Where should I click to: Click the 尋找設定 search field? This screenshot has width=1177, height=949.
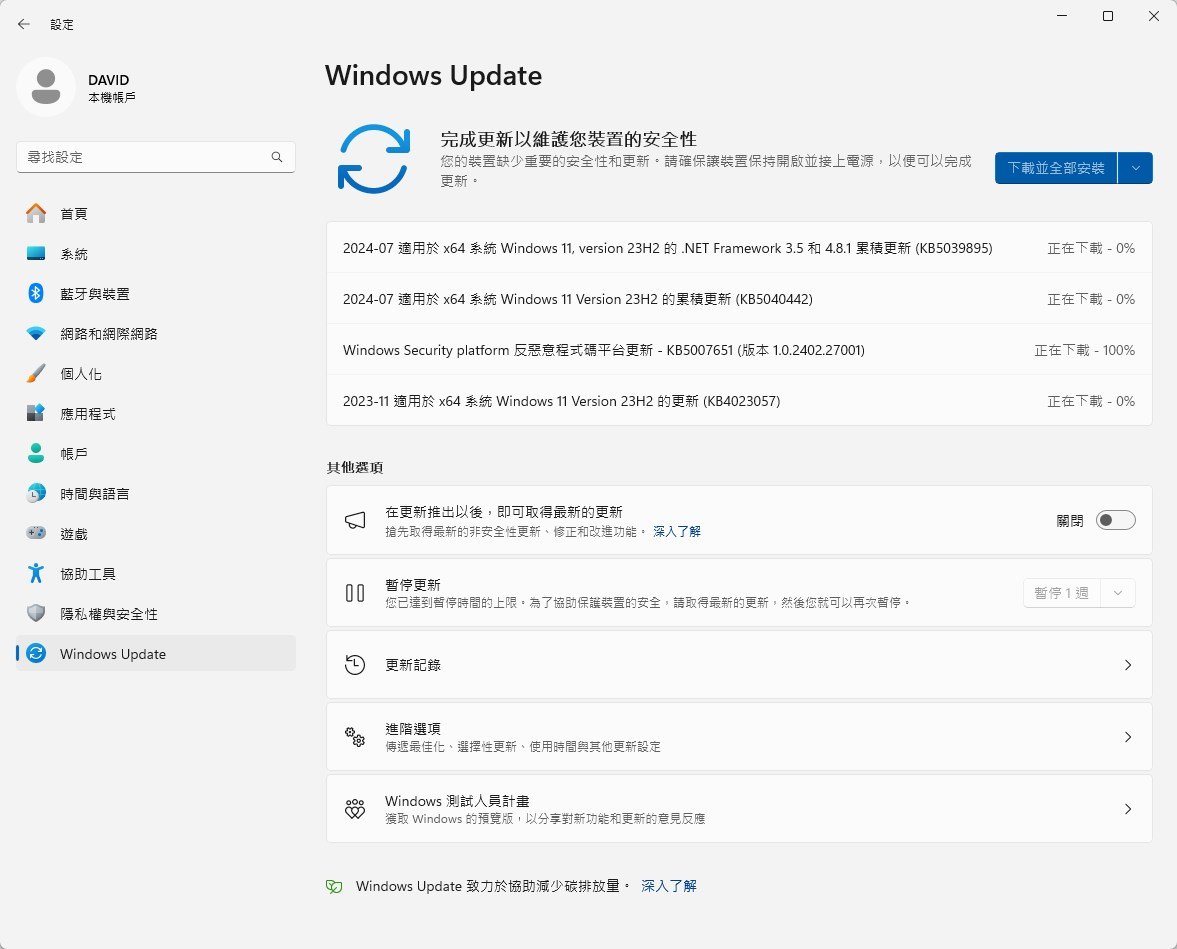point(155,157)
